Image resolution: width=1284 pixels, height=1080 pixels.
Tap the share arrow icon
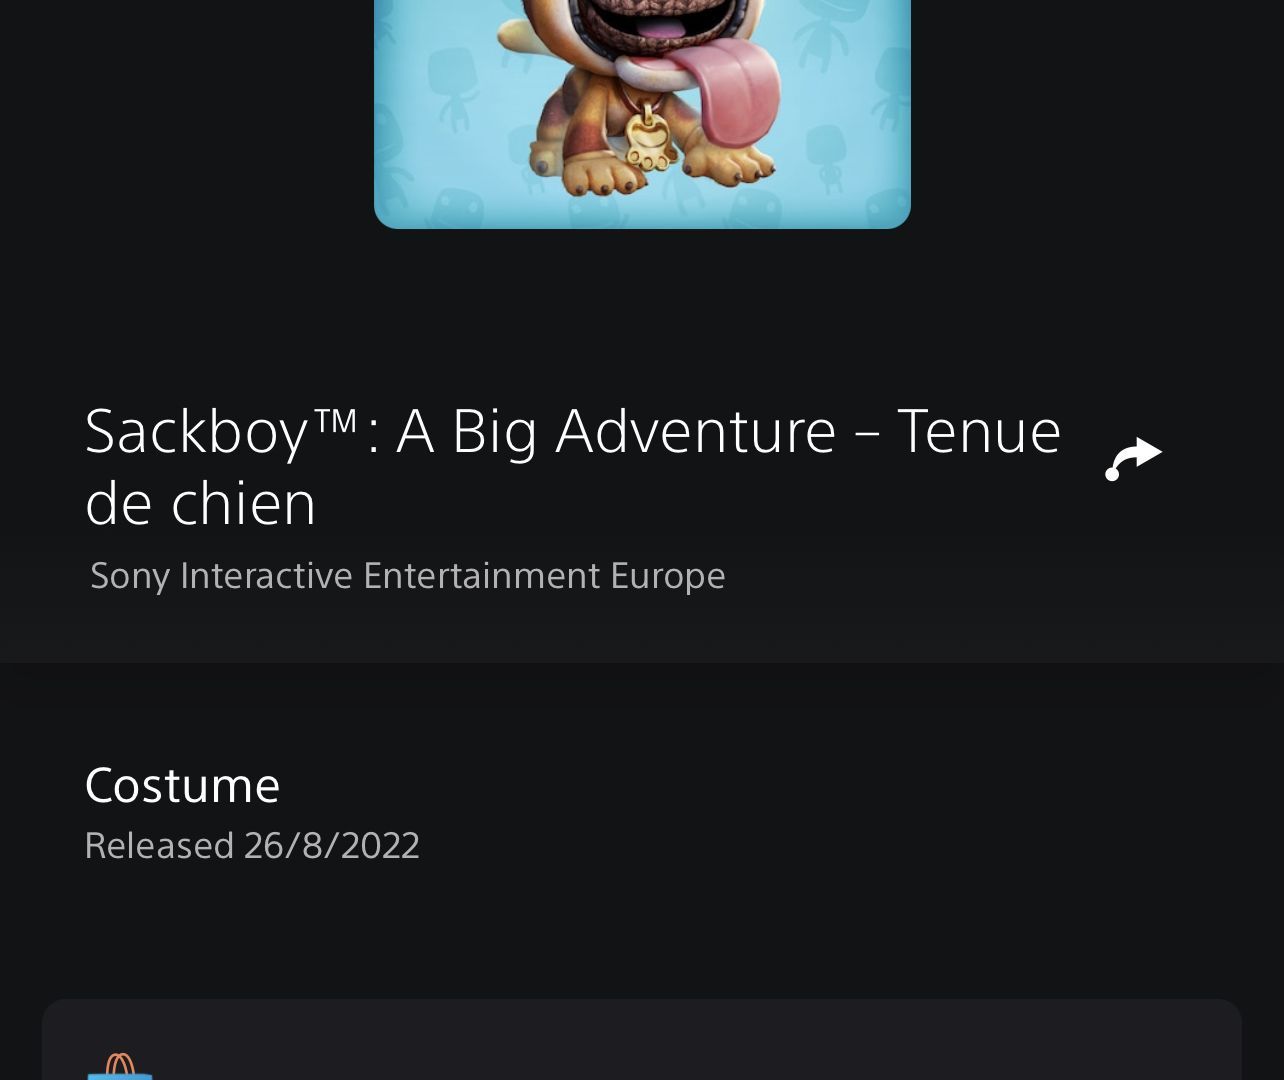coord(1133,459)
